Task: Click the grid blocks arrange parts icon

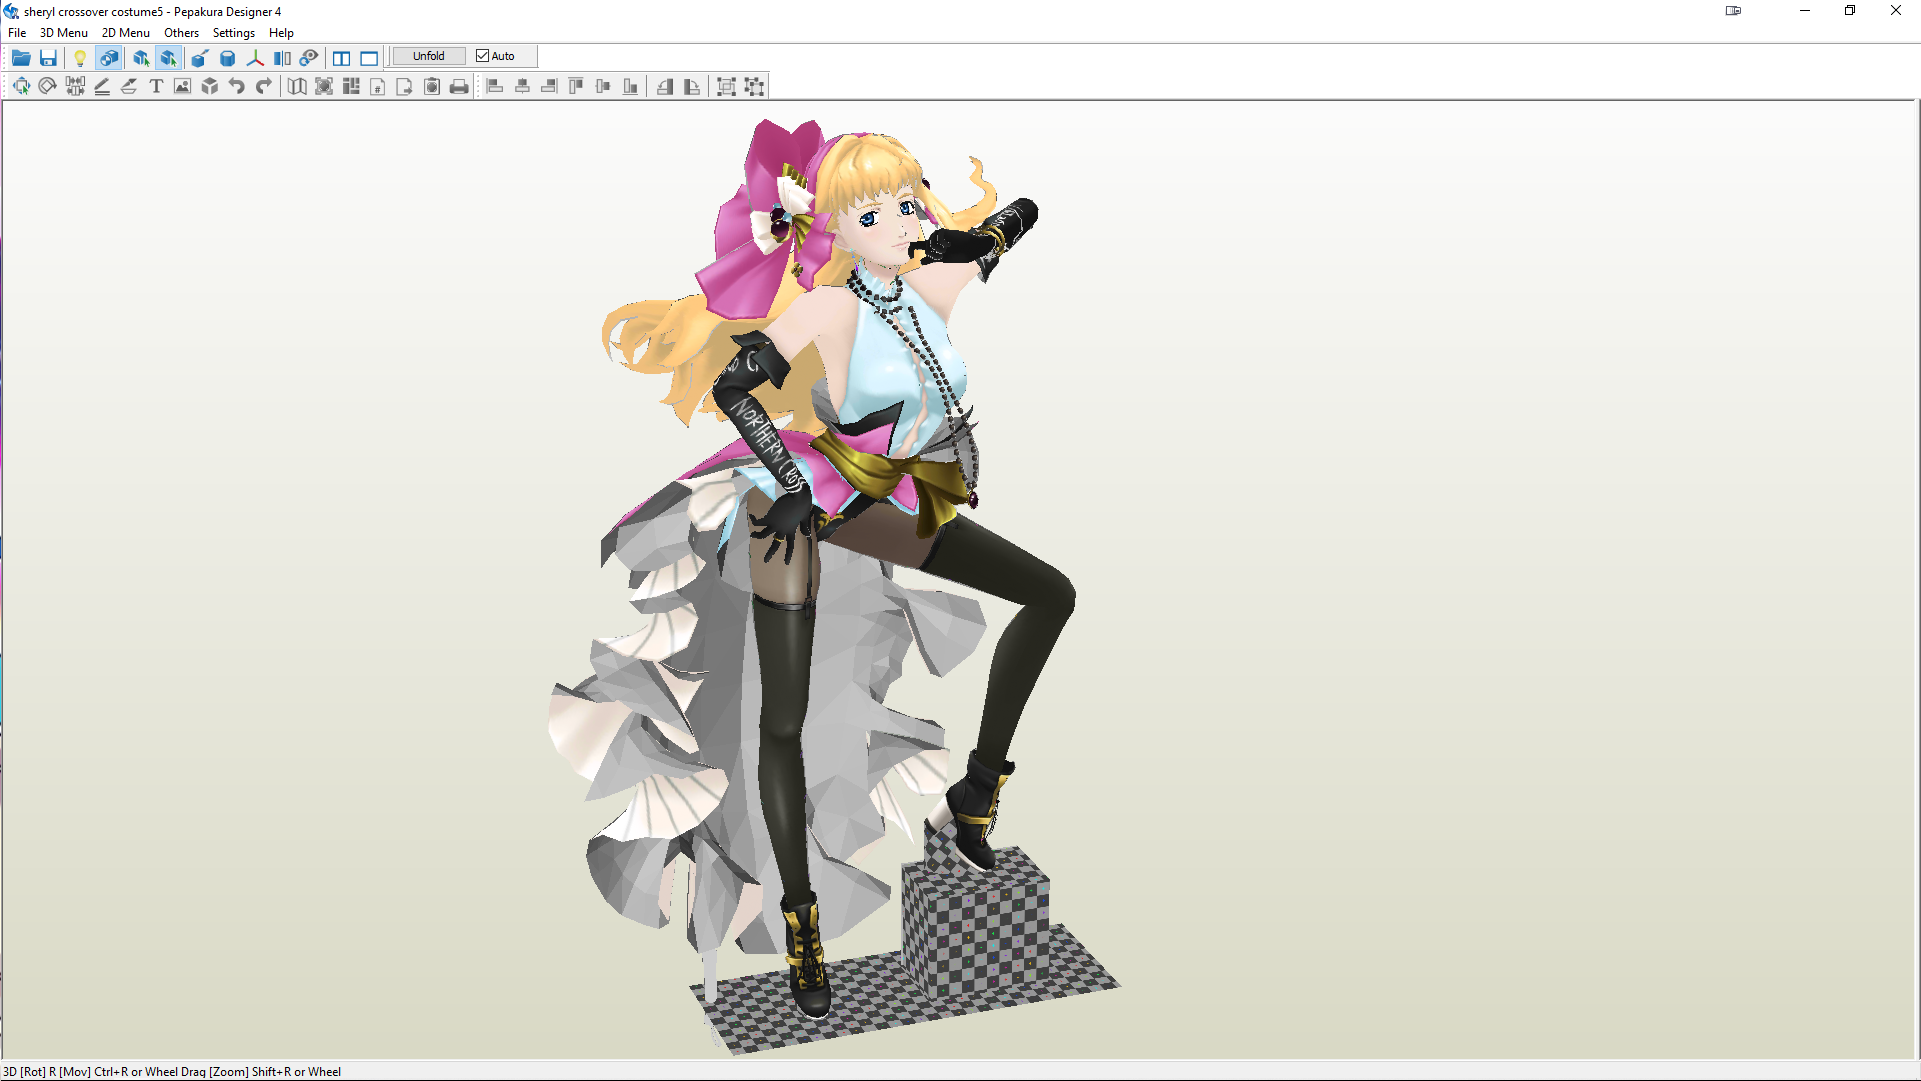Action: pos(351,86)
